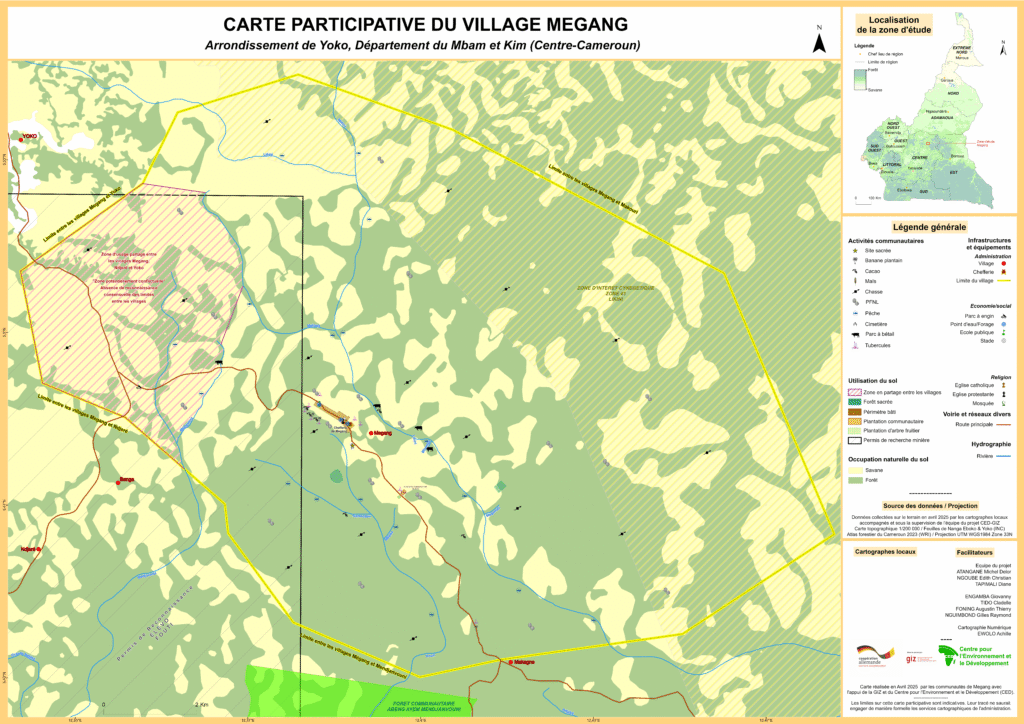Click the Eglise protestante legend icon
1024x724 pixels.
pos(1004,394)
